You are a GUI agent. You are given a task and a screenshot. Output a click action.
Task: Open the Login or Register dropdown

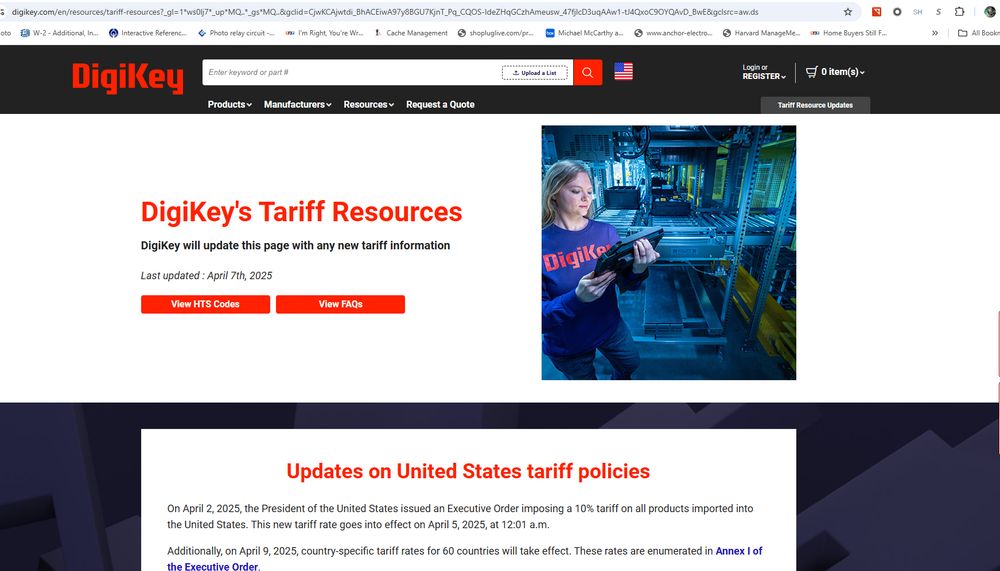(x=763, y=72)
